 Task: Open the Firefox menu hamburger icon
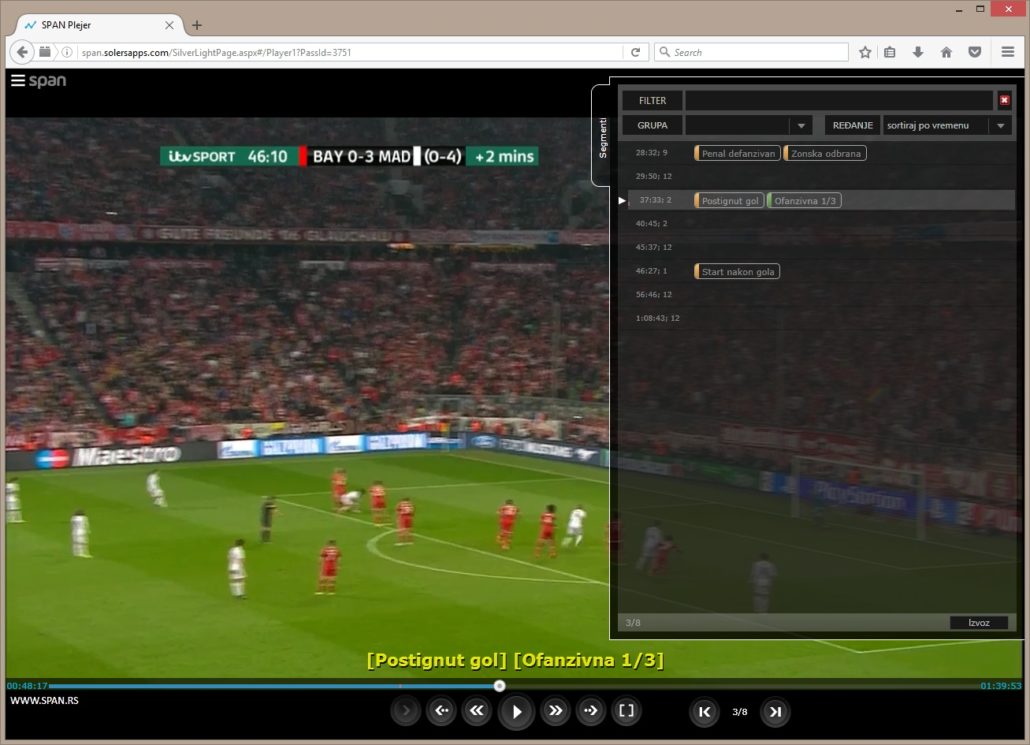(x=1008, y=51)
